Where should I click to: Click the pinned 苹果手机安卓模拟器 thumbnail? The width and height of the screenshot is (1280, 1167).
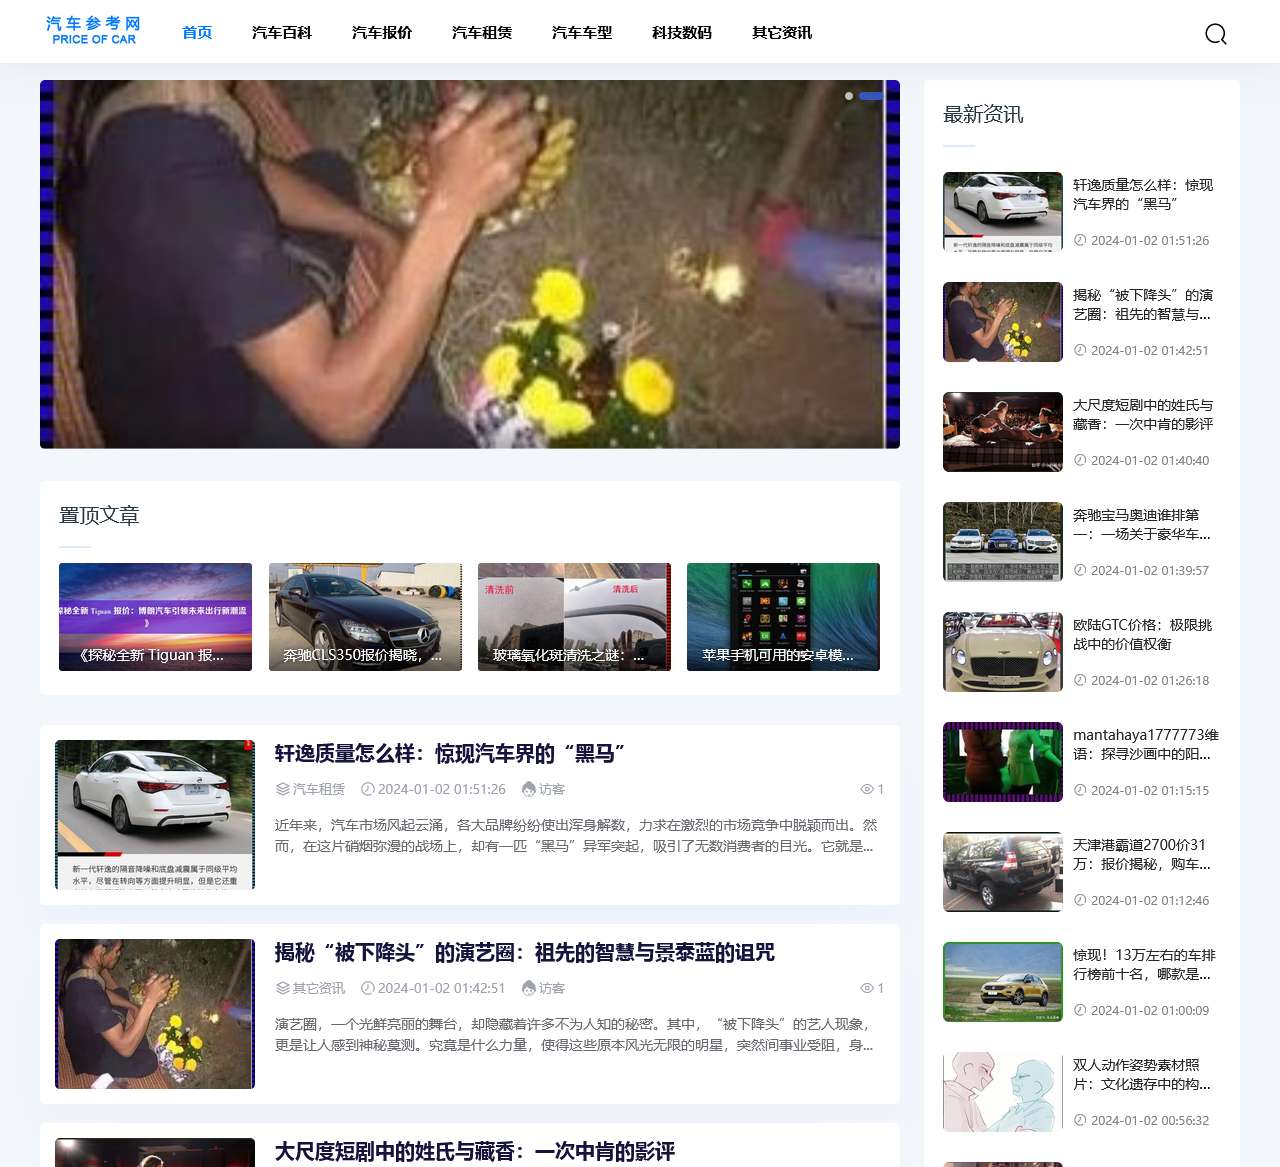(783, 617)
